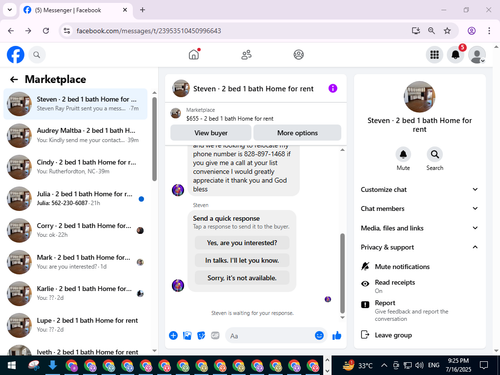Go to the Home feed icon
Screen dimensions: 500x375
tap(194, 54)
